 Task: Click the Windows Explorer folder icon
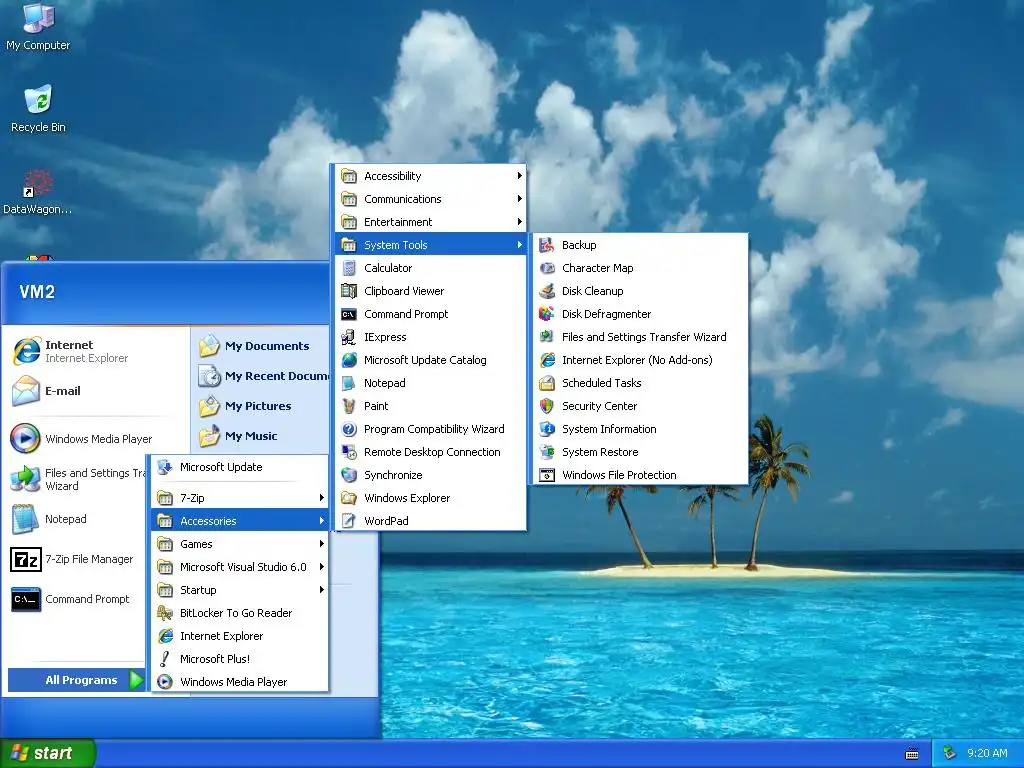(x=349, y=498)
